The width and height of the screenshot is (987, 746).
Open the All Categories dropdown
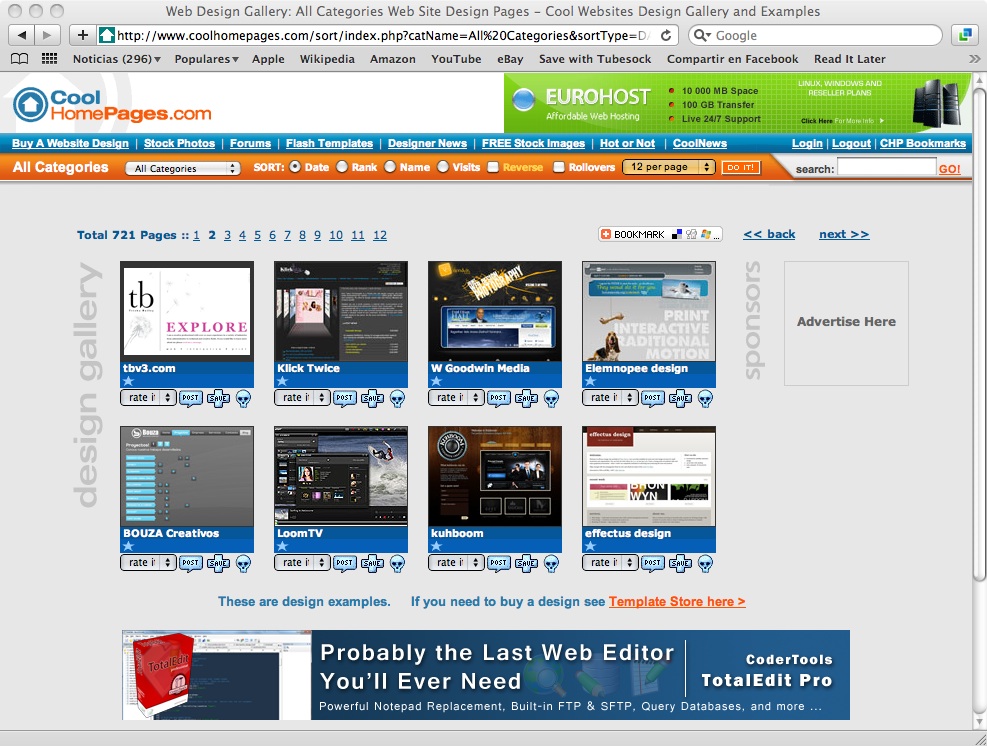tap(183, 168)
